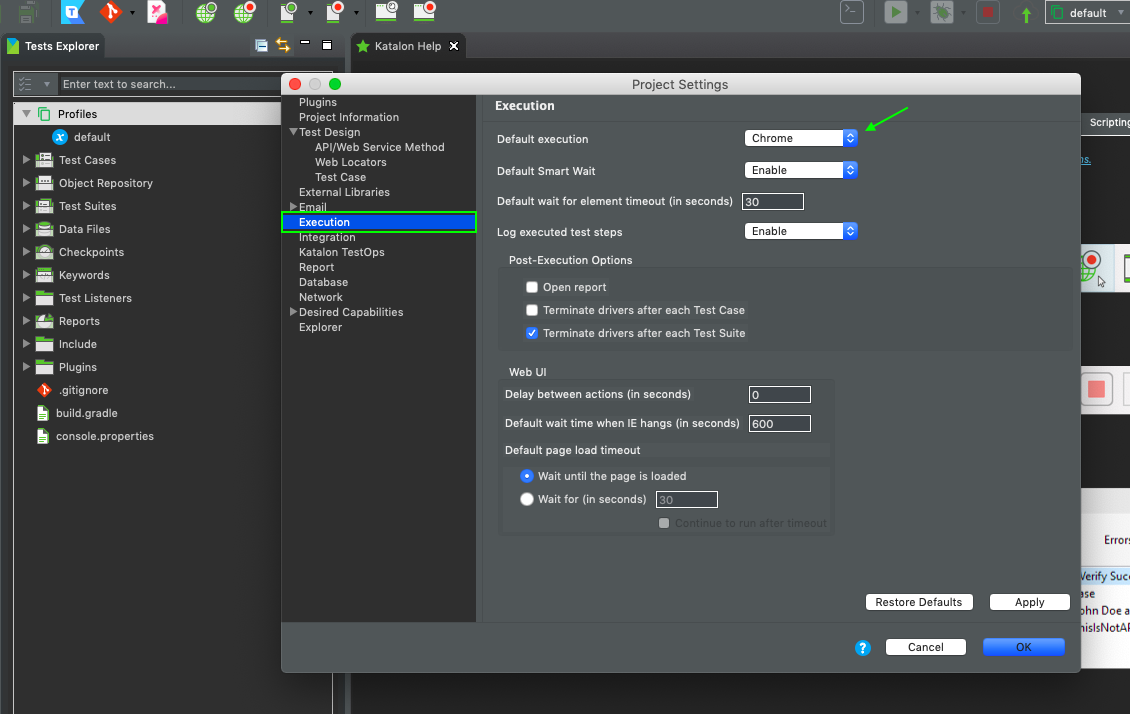This screenshot has width=1130, height=714.
Task: Click the Restore Defaults button
Action: point(919,602)
